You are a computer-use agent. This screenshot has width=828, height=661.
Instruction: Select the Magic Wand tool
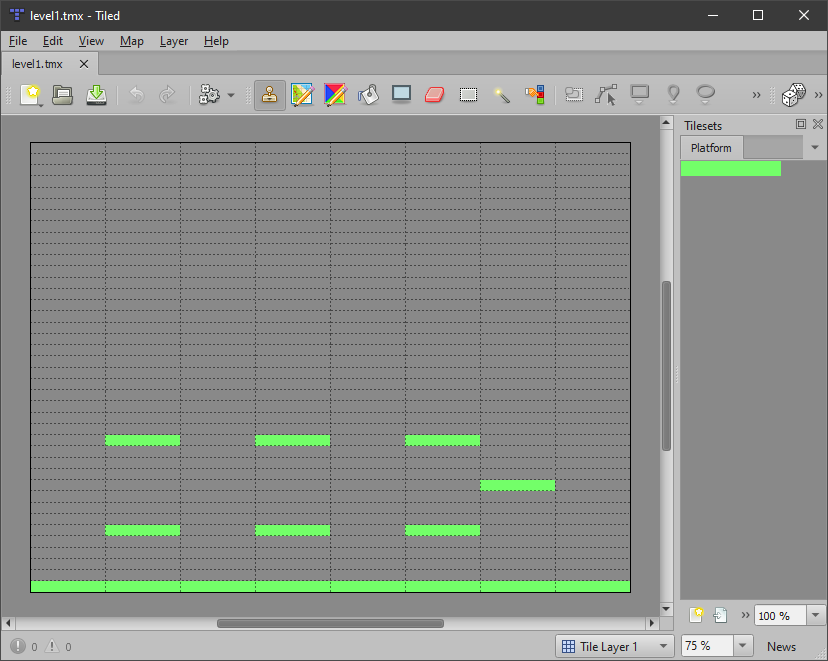pyautogui.click(x=501, y=95)
